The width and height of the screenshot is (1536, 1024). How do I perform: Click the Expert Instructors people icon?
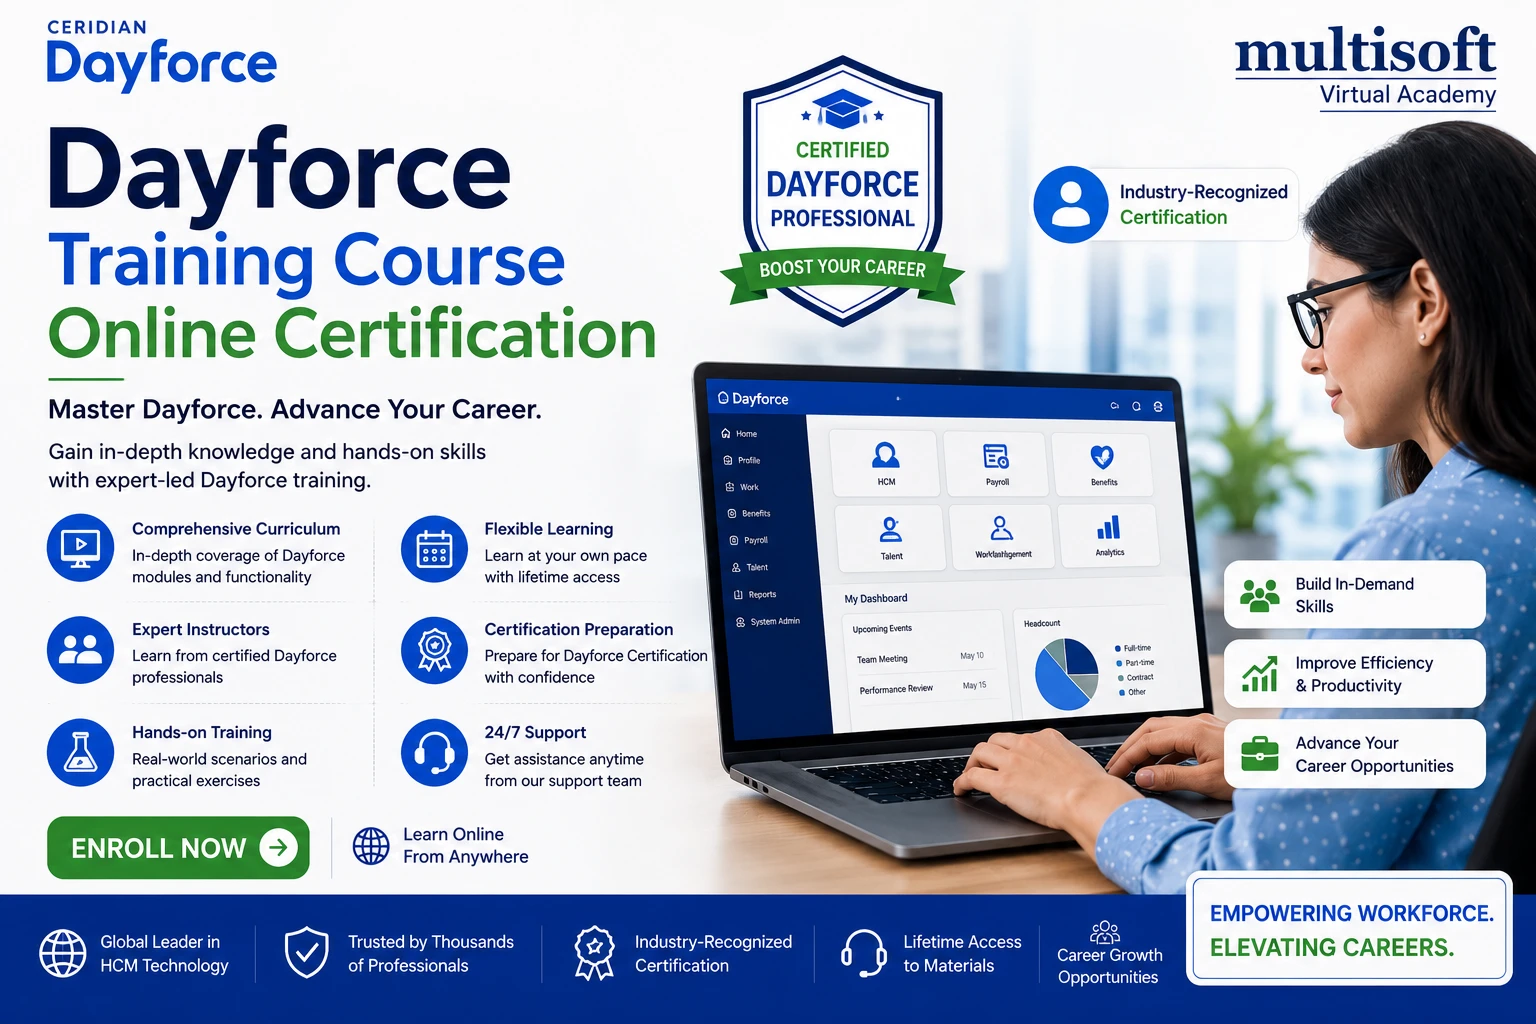(80, 650)
